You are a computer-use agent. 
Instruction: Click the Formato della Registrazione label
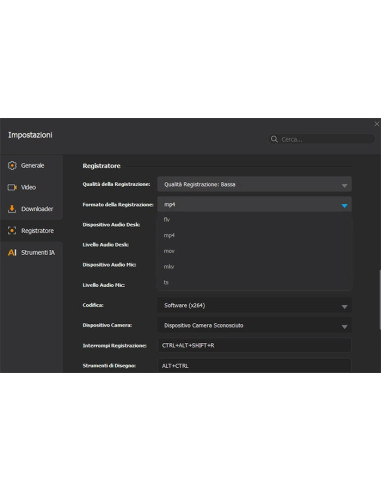tap(118, 205)
